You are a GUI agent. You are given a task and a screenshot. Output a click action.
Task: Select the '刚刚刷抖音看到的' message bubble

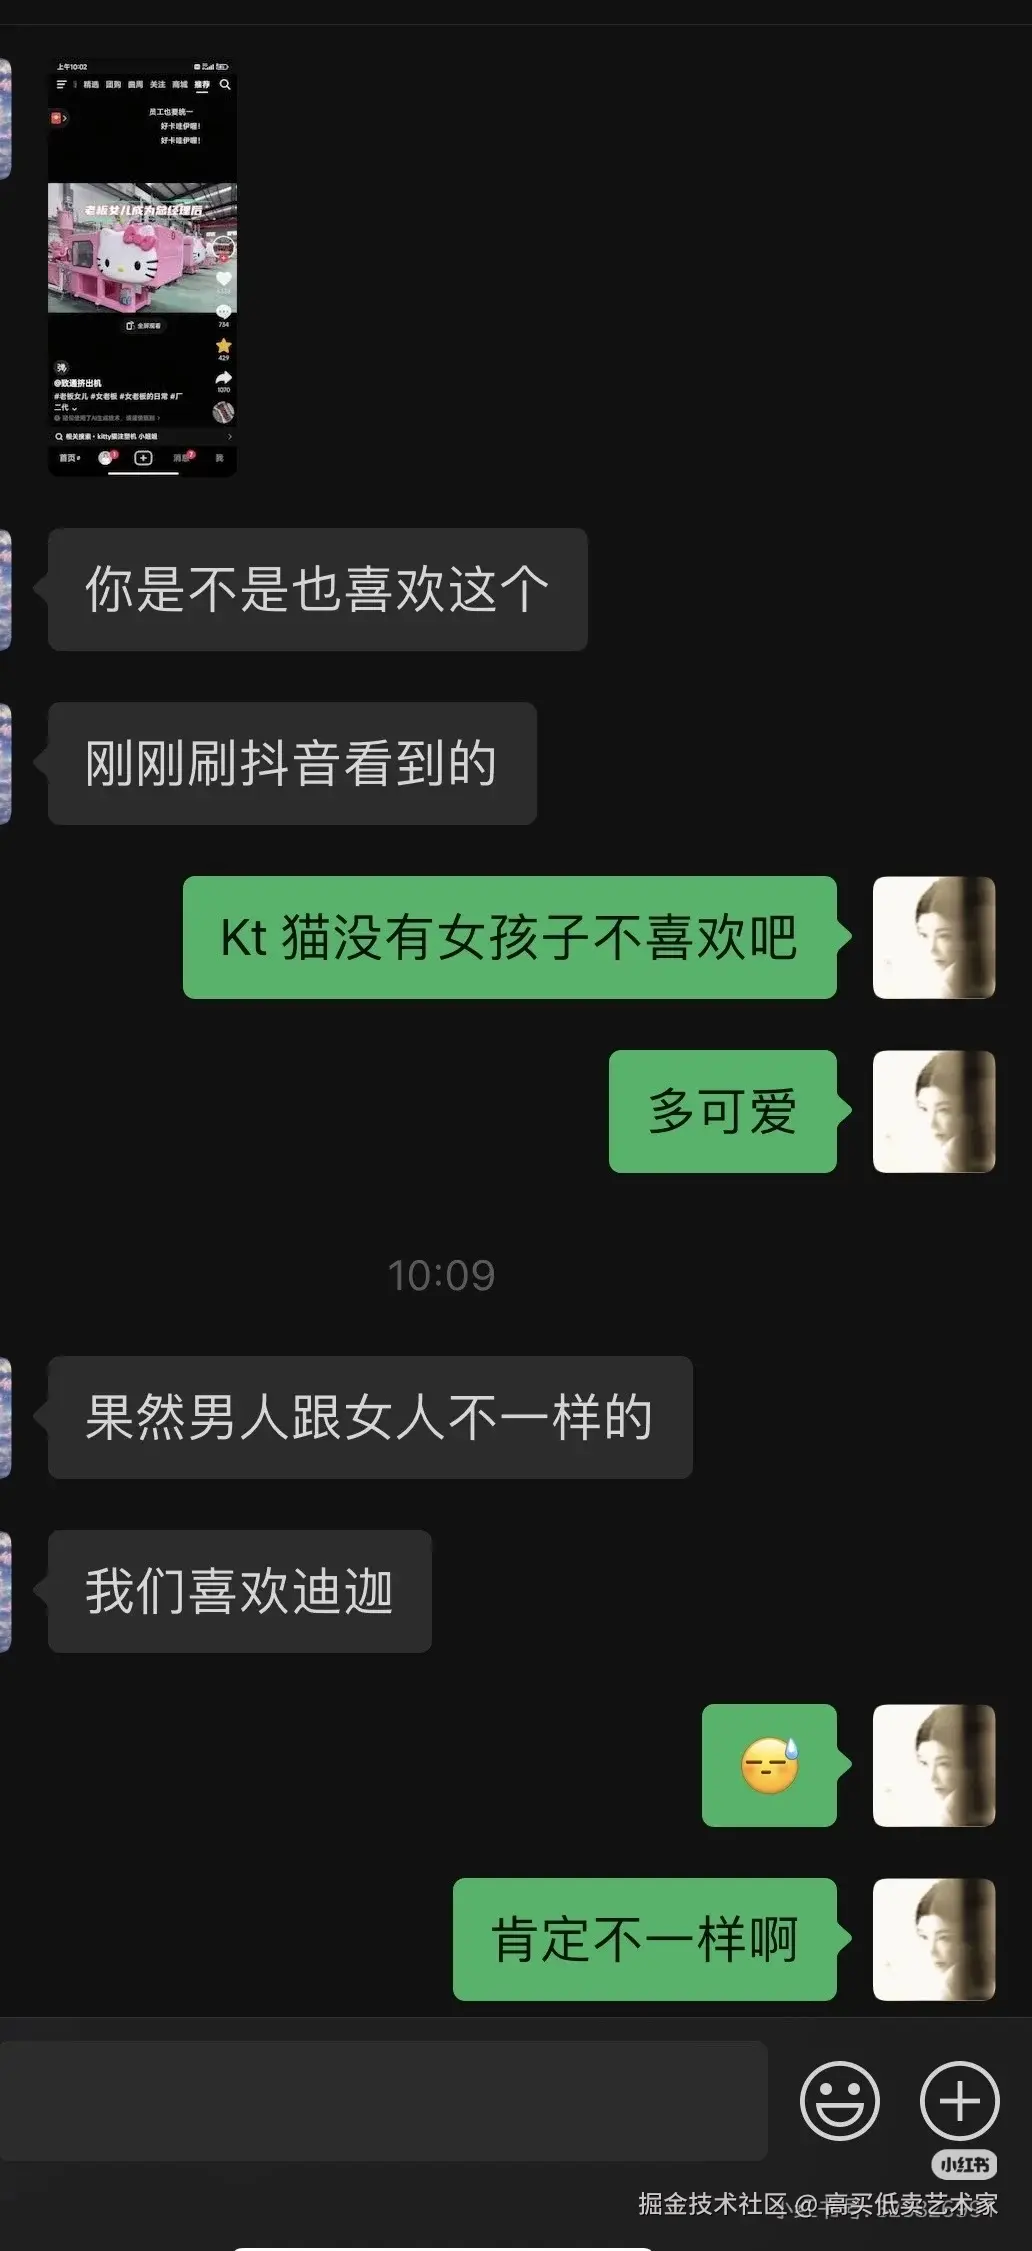click(x=292, y=763)
